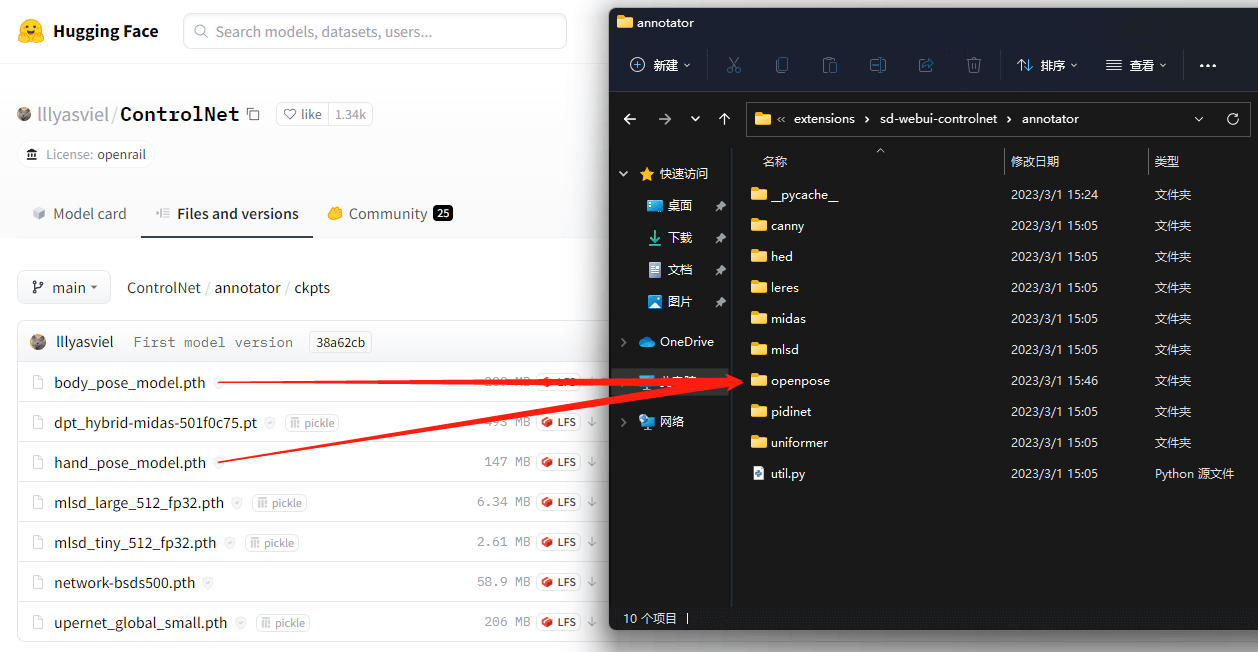Open the 新建 dropdown in Explorer

point(660,65)
